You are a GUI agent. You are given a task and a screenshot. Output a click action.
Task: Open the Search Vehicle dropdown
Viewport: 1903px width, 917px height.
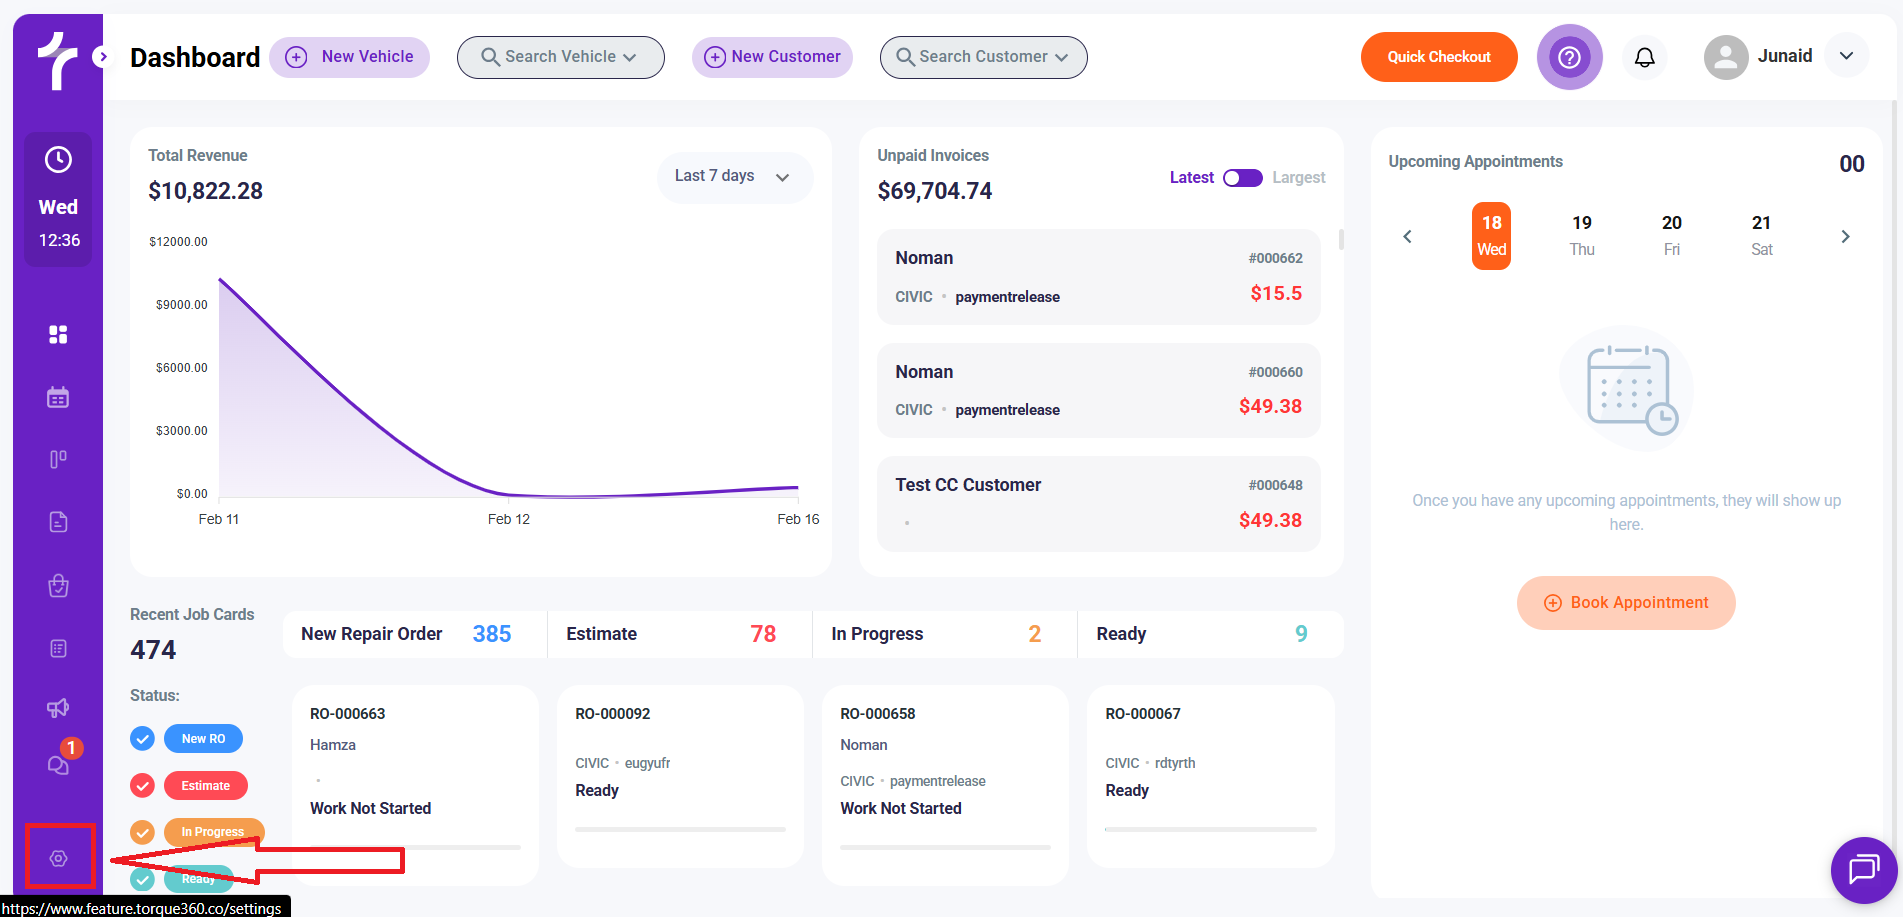560,57
